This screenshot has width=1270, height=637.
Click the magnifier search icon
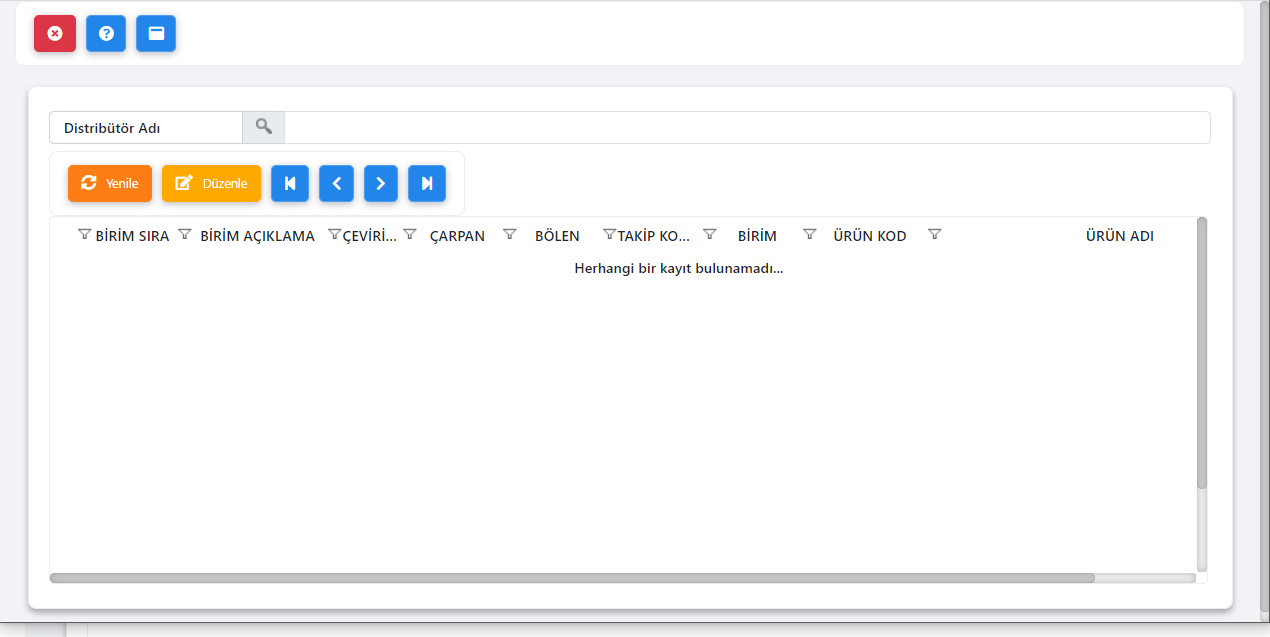(x=264, y=127)
